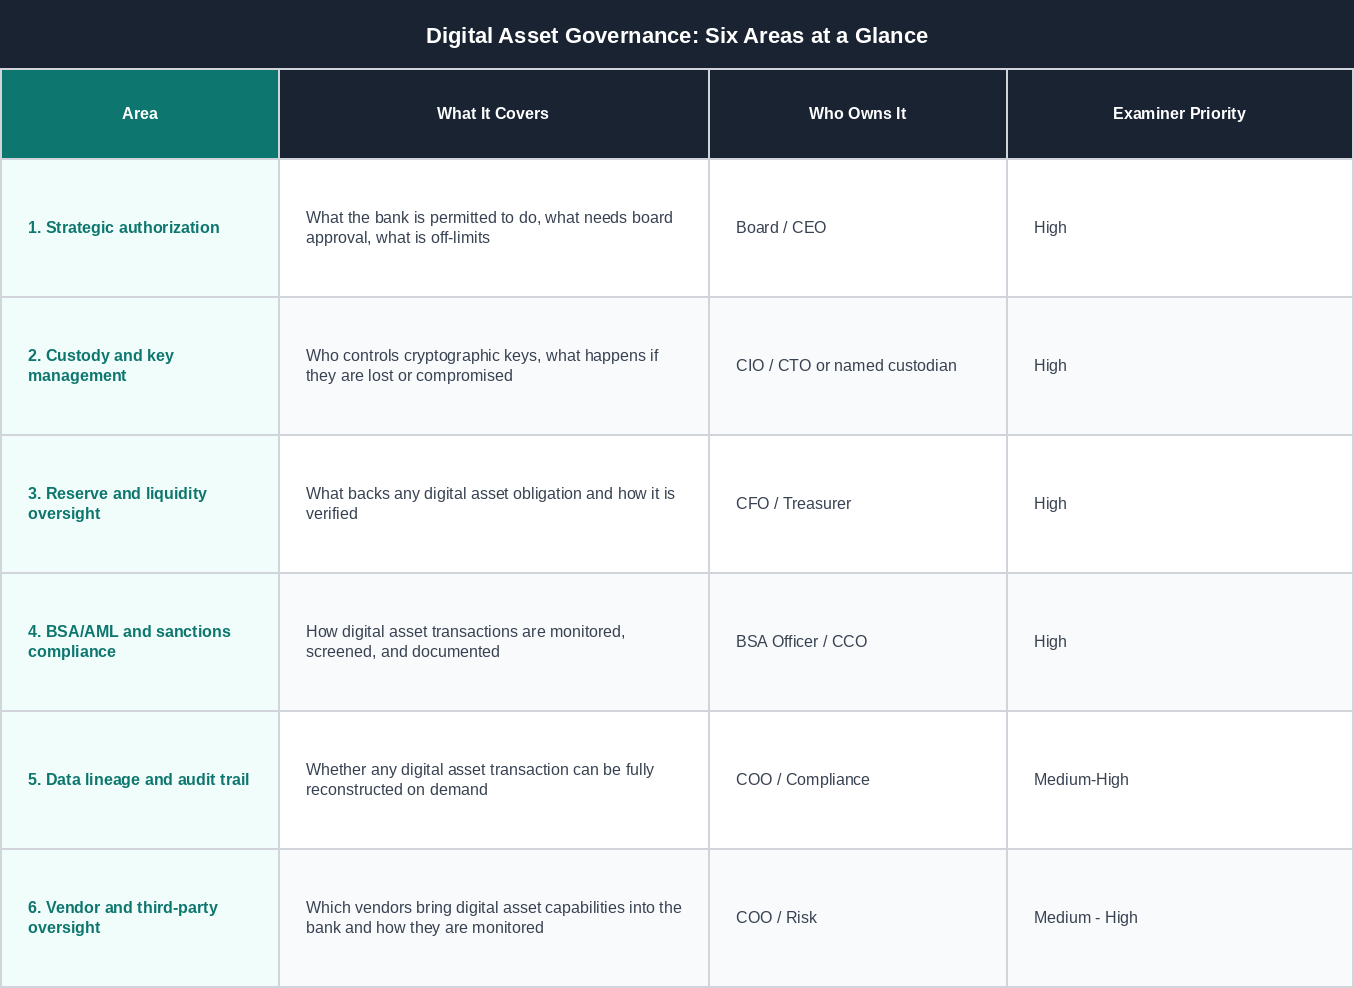1354x988 pixels.
Task: Click the 'CFO / Treasurer' owner cell
Action: tap(858, 504)
